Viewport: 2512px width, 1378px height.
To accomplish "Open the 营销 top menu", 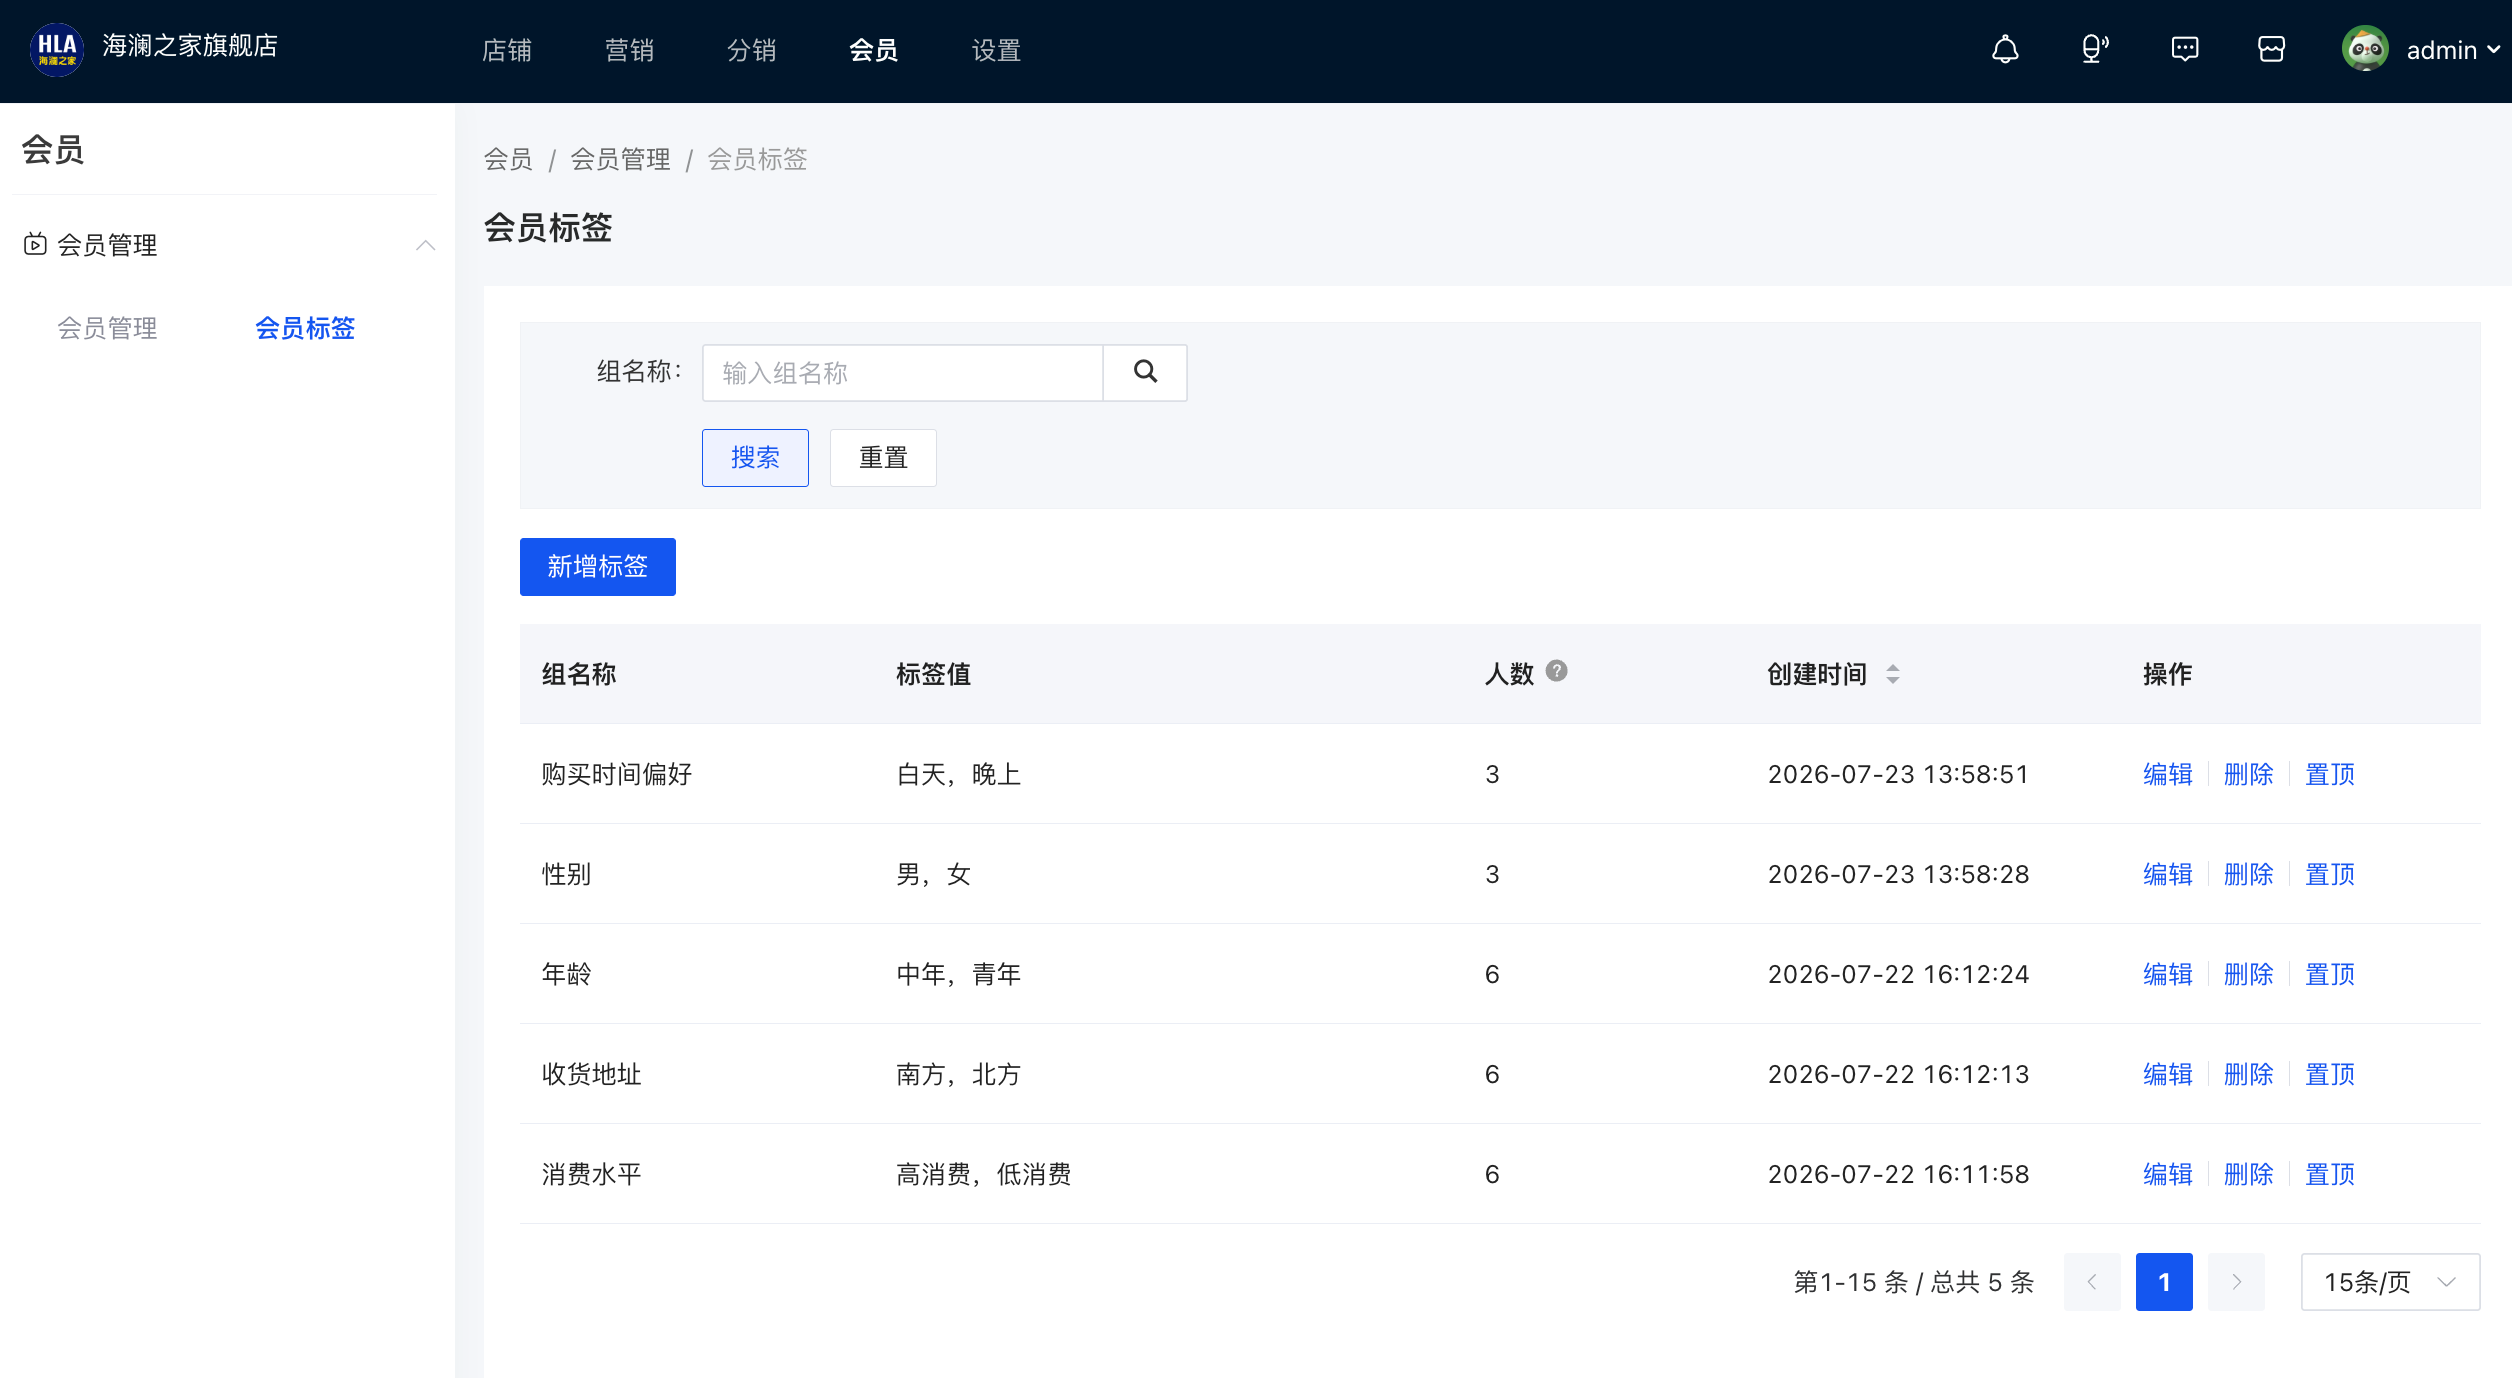I will (629, 50).
